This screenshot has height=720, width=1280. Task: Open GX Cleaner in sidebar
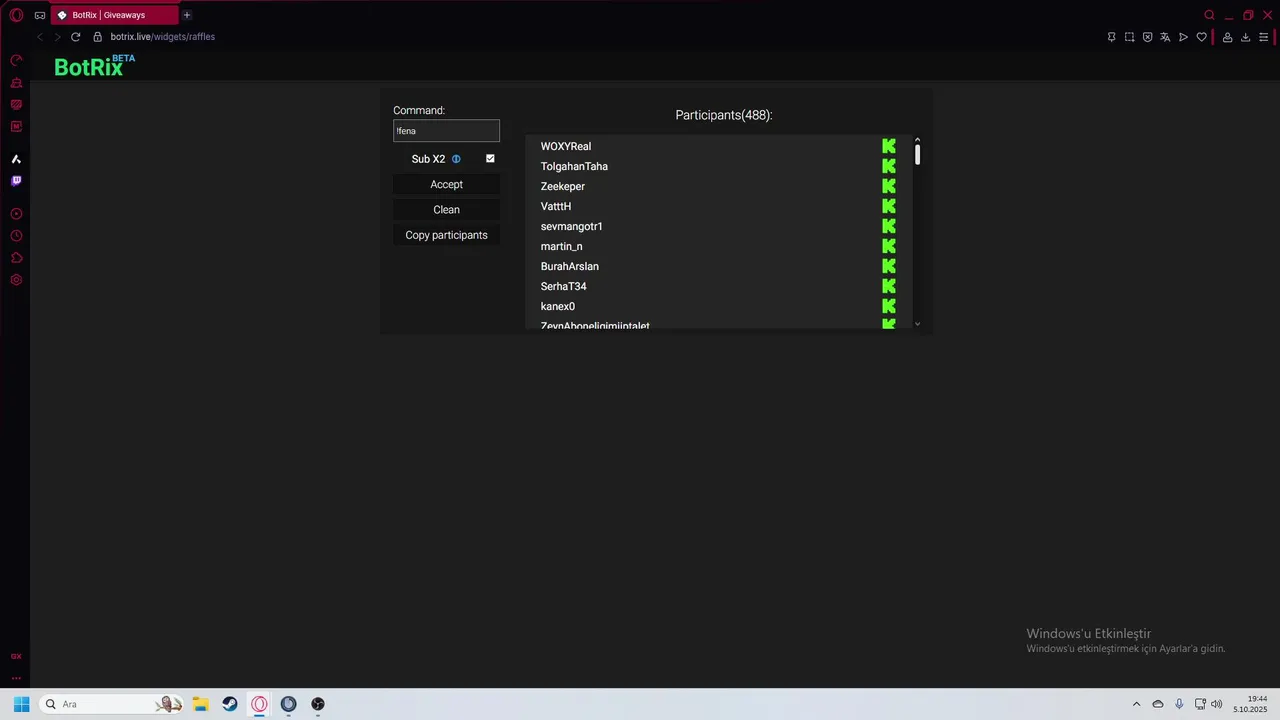pos(16,83)
